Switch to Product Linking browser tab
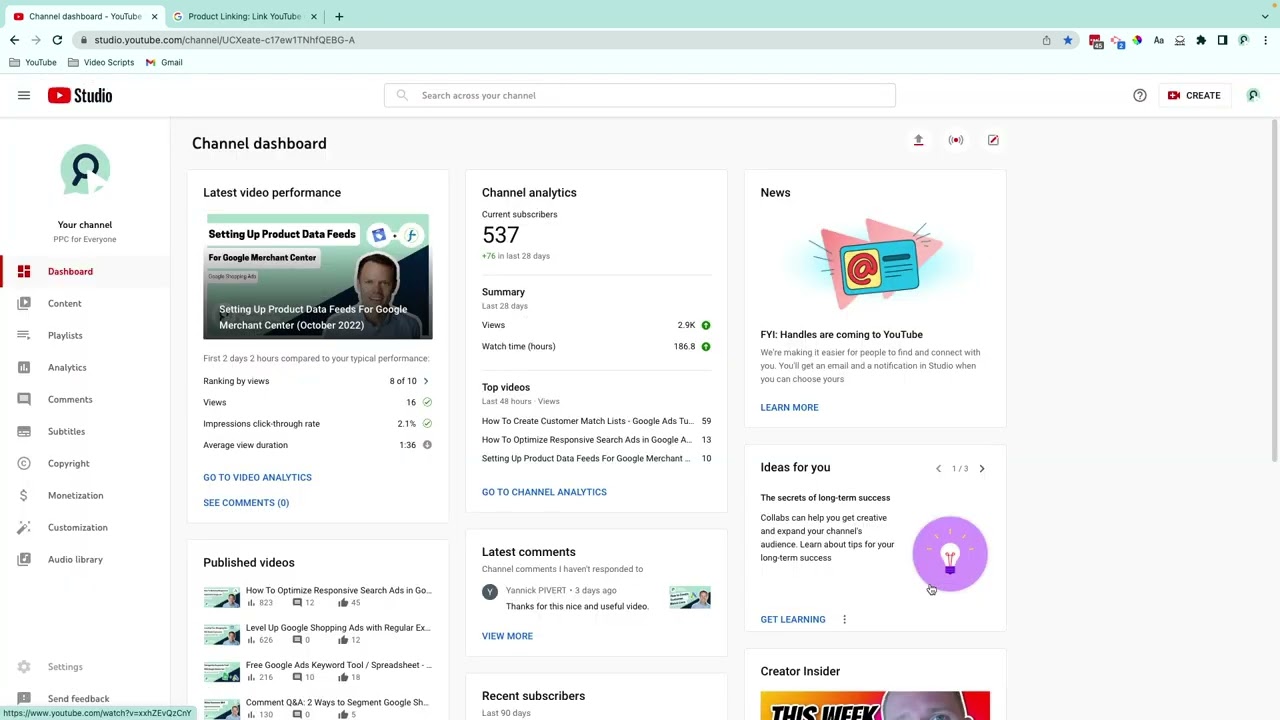Screen dimensions: 1280x720 [x=244, y=16]
